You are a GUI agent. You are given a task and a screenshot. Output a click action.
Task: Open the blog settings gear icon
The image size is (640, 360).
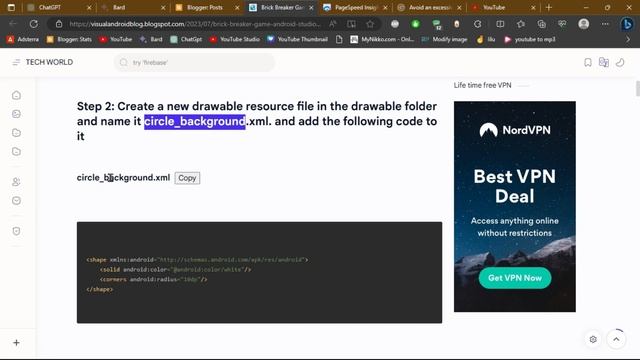tap(593, 339)
